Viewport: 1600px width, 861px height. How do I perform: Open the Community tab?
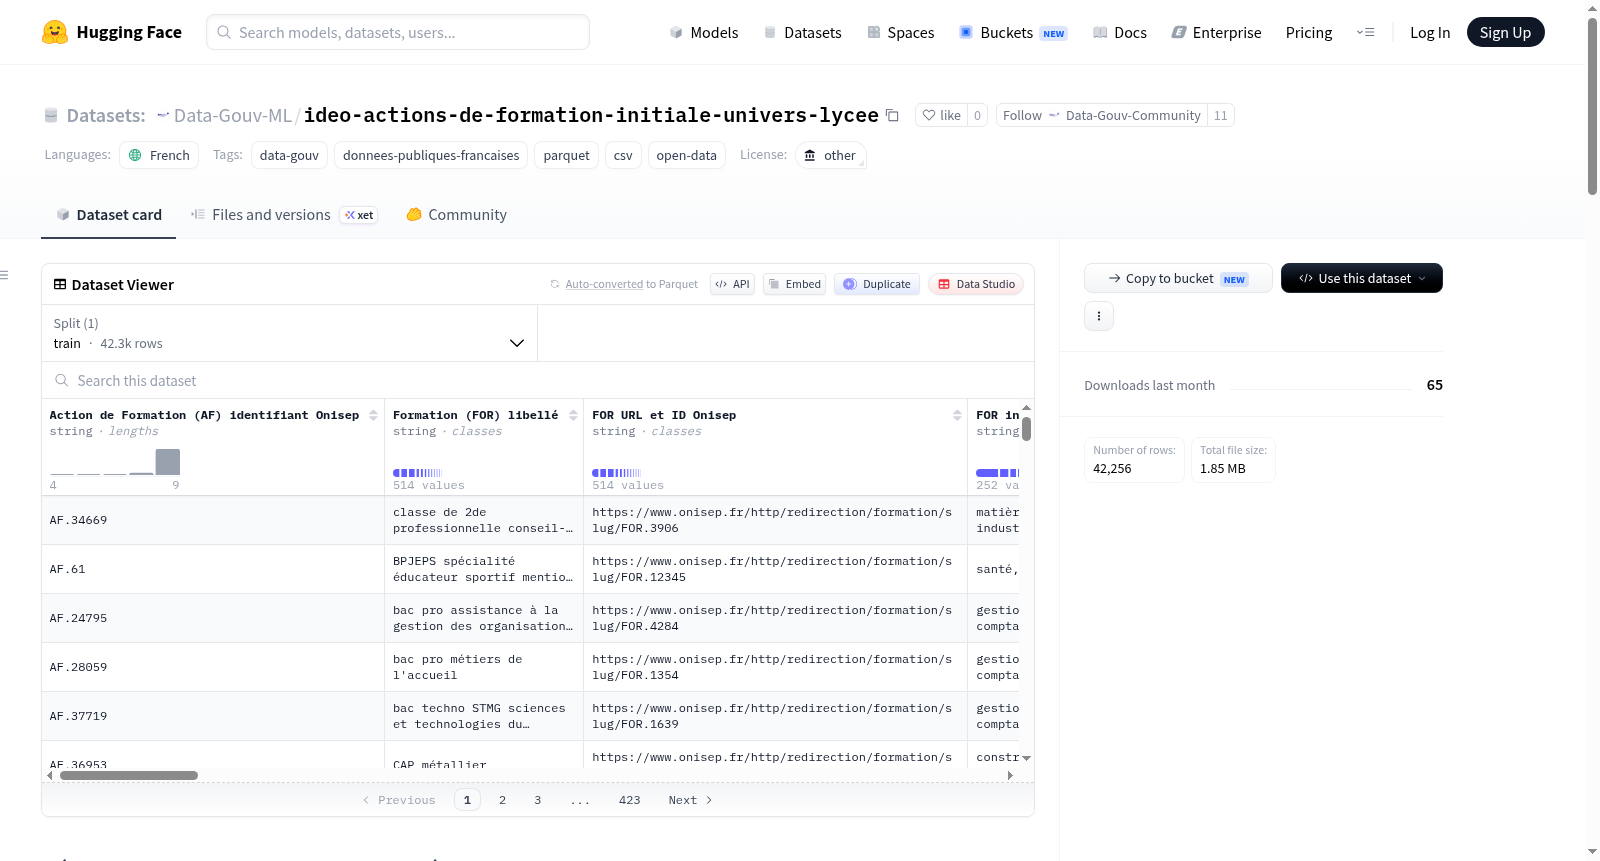pyautogui.click(x=456, y=215)
